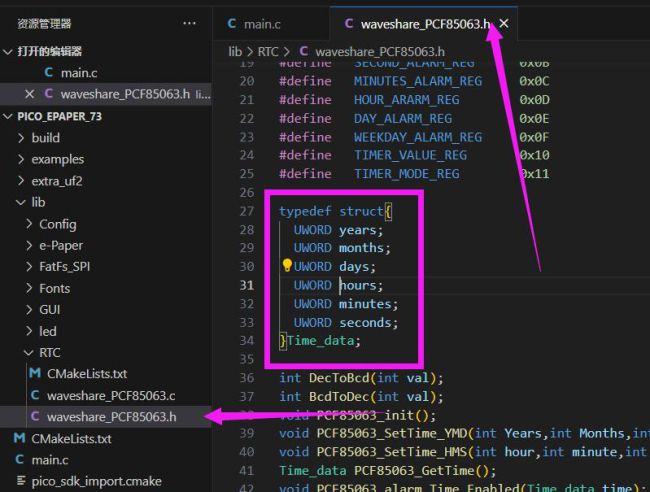Collapse the RTC folder
This screenshot has height=492, width=650.
coord(29,353)
